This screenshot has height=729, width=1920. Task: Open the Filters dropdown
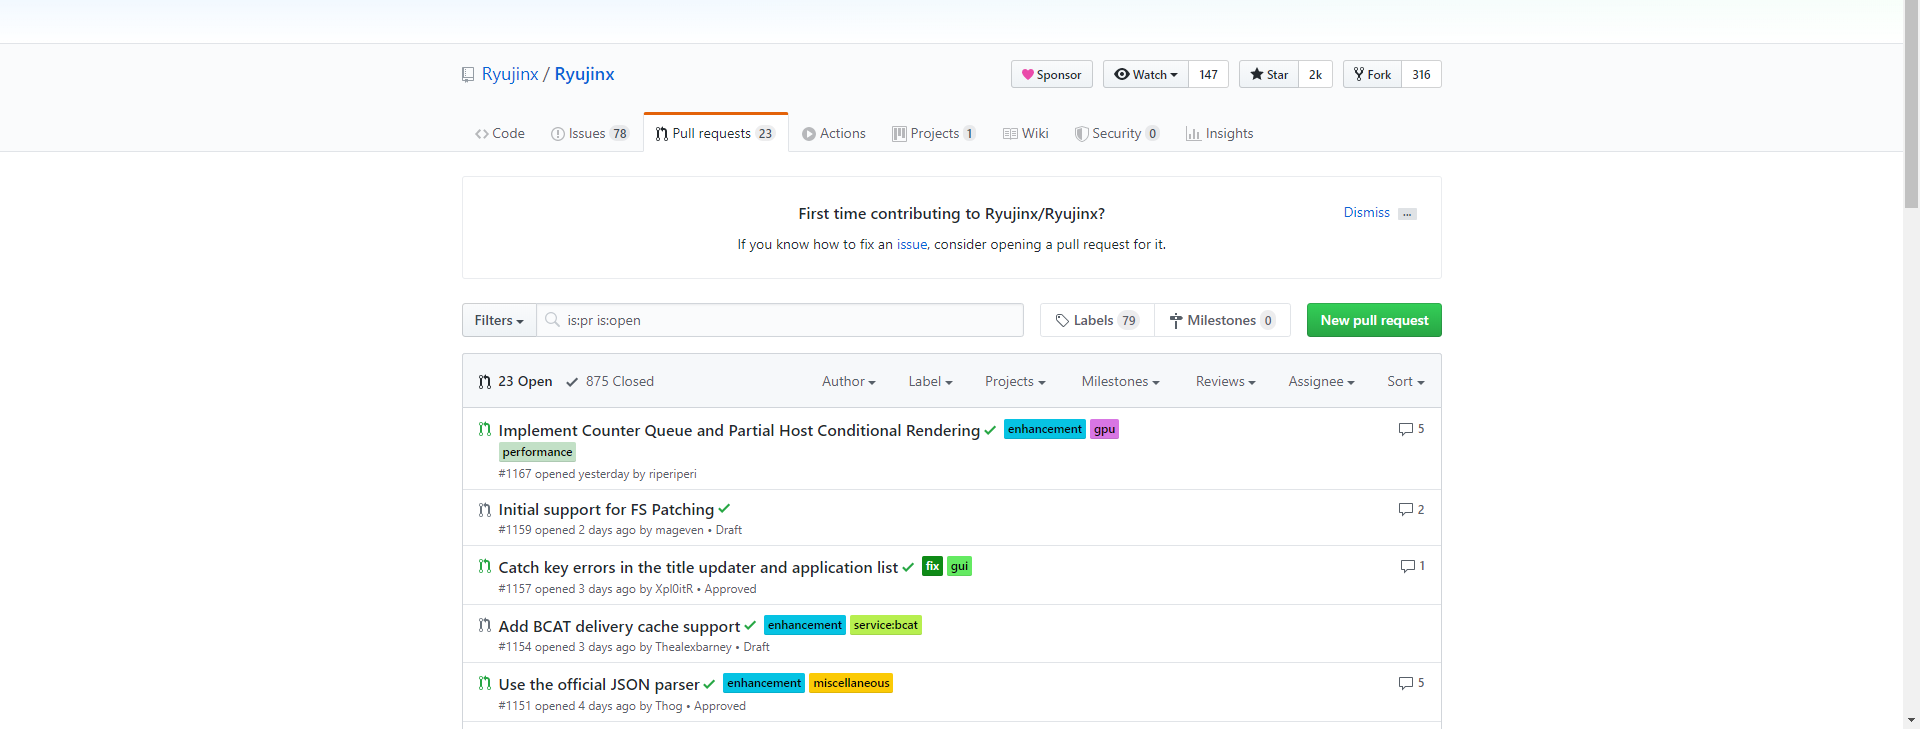[x=499, y=320]
